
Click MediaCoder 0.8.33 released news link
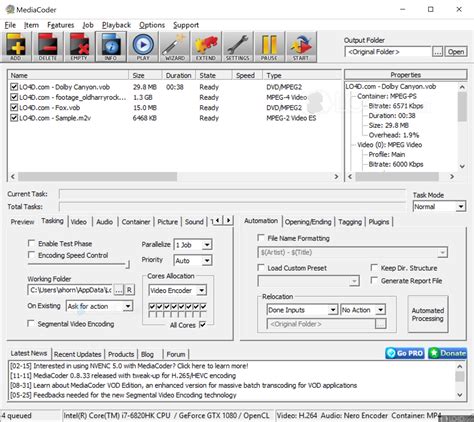pyautogui.click(x=123, y=375)
